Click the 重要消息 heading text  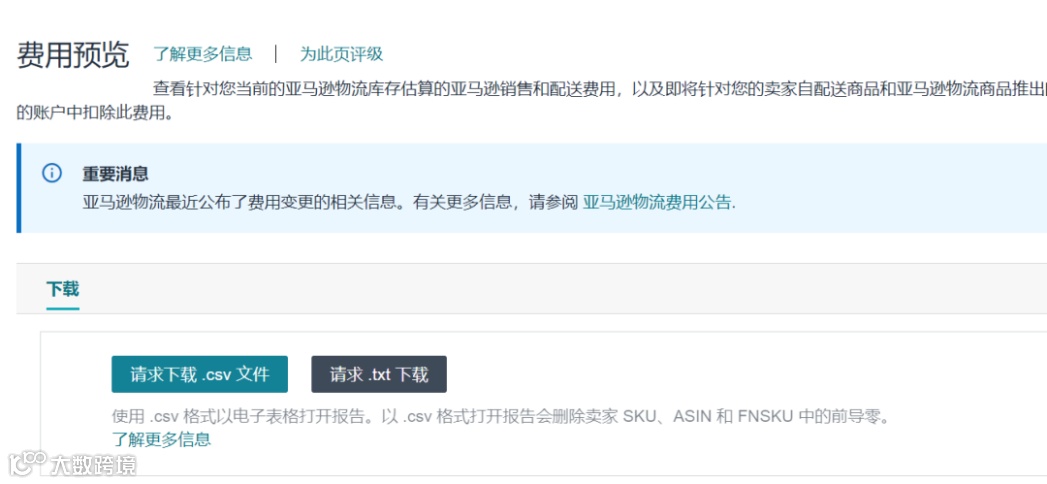pyautogui.click(x=116, y=174)
